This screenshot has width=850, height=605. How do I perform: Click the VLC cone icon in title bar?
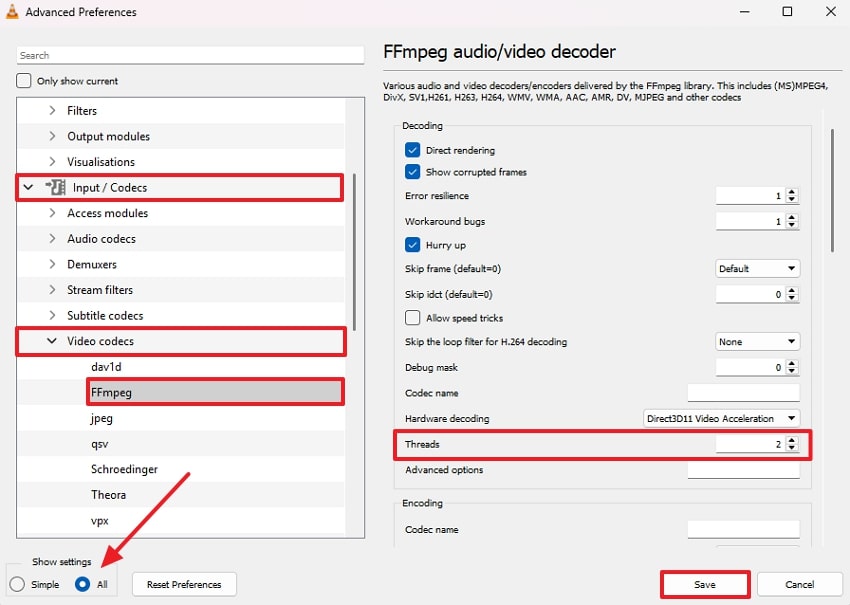tap(12, 11)
